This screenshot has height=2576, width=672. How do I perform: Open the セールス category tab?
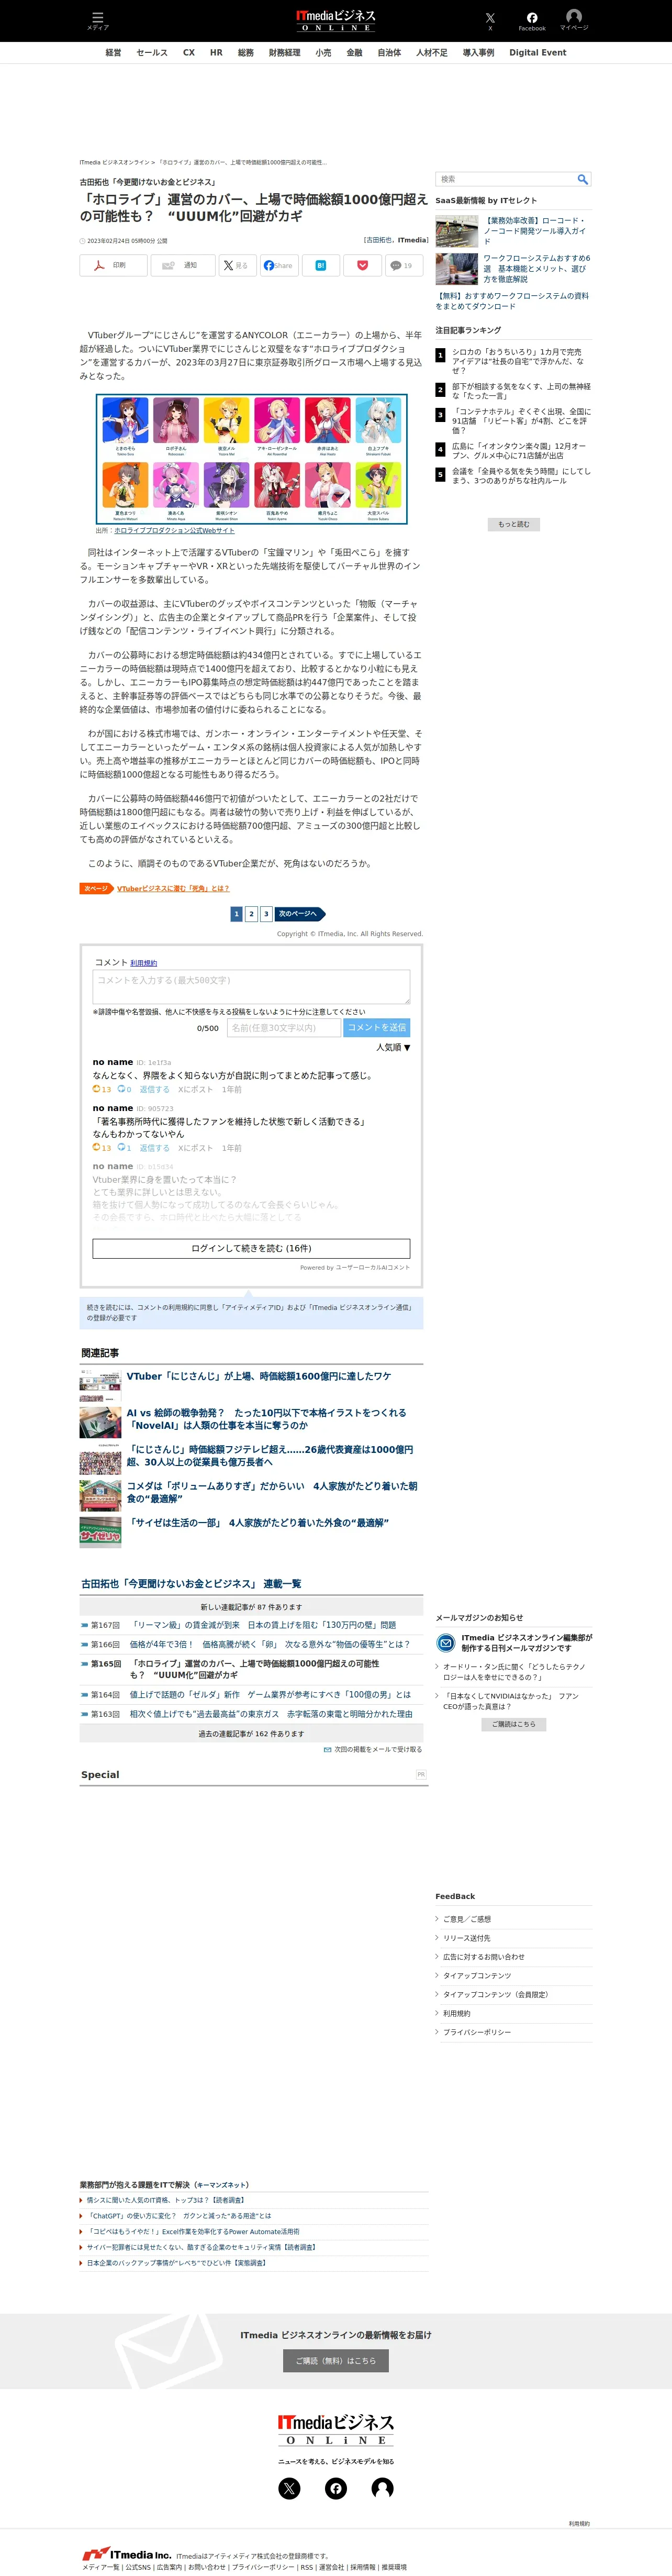152,53
